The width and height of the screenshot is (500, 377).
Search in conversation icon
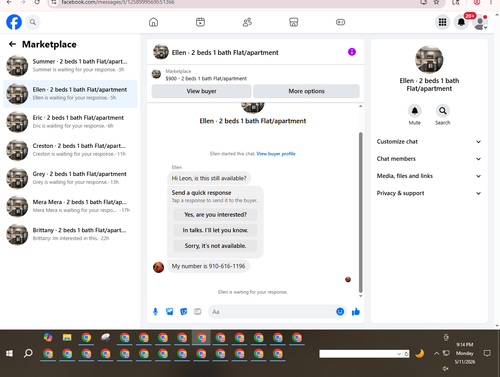point(443,111)
